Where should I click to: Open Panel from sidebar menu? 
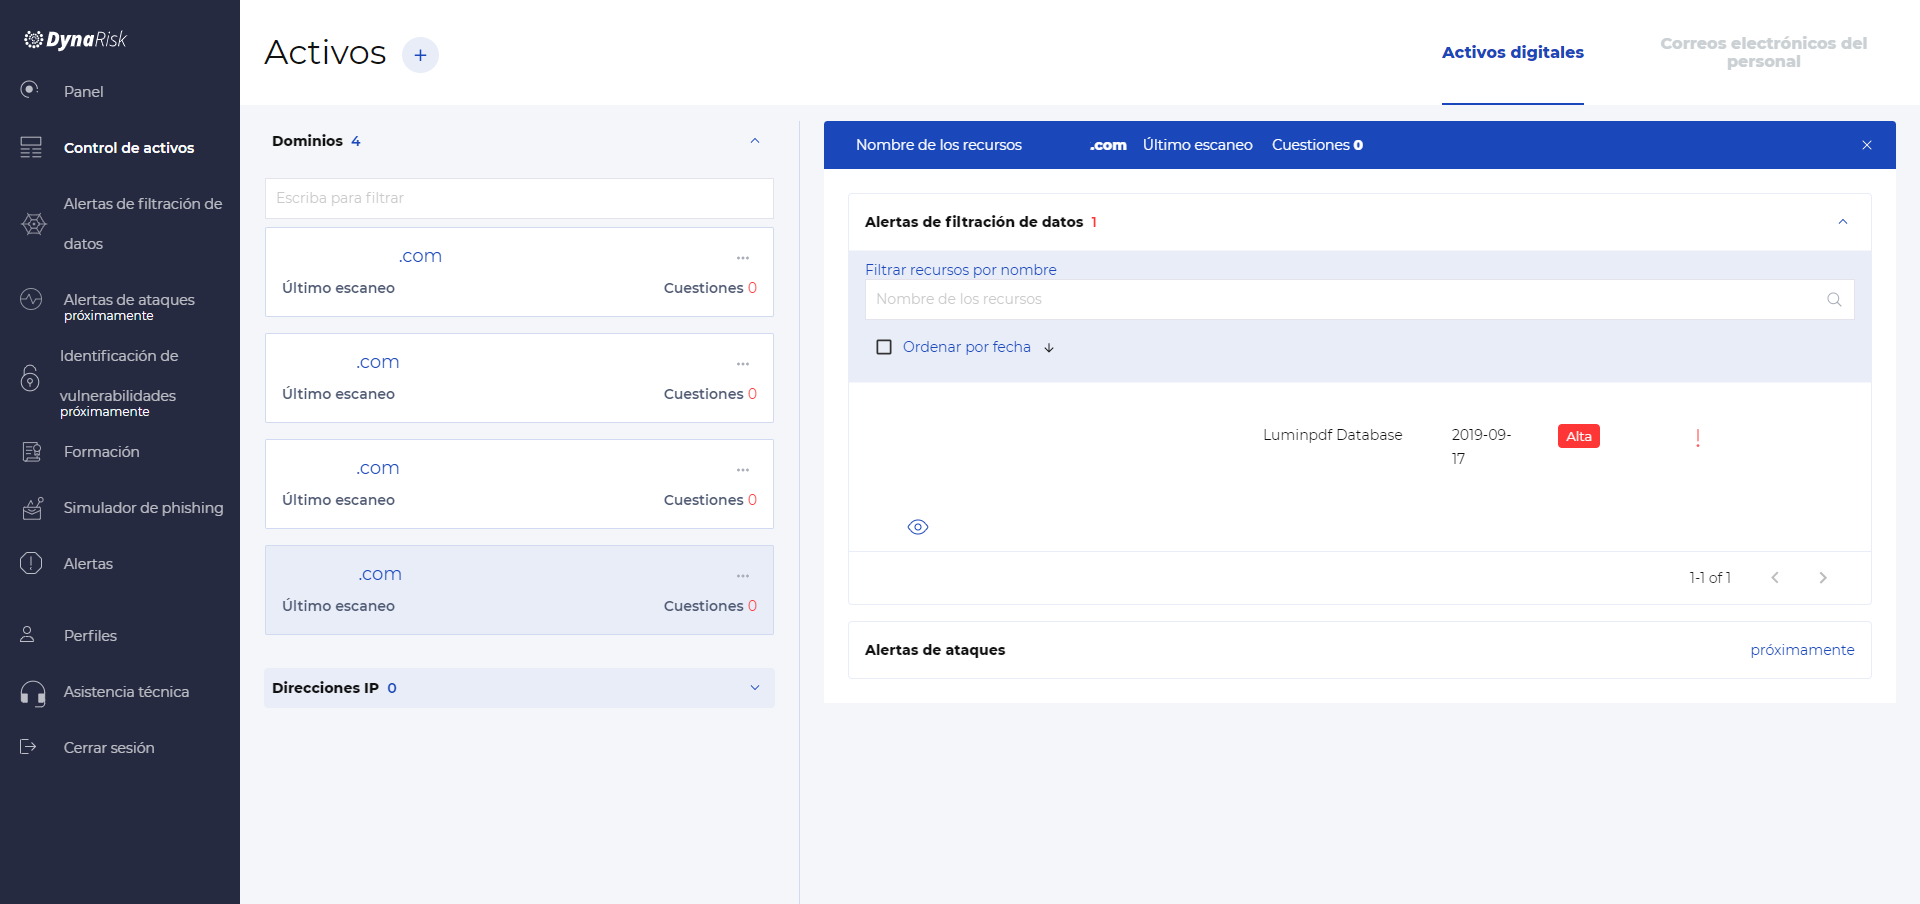click(84, 91)
